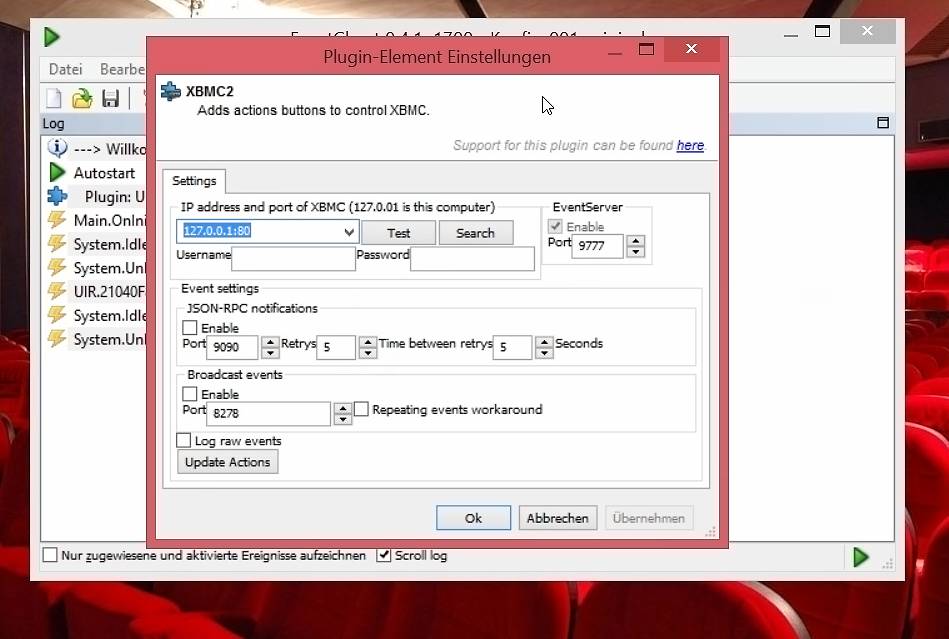Uncheck the Scroll log checkbox

pos(384,555)
